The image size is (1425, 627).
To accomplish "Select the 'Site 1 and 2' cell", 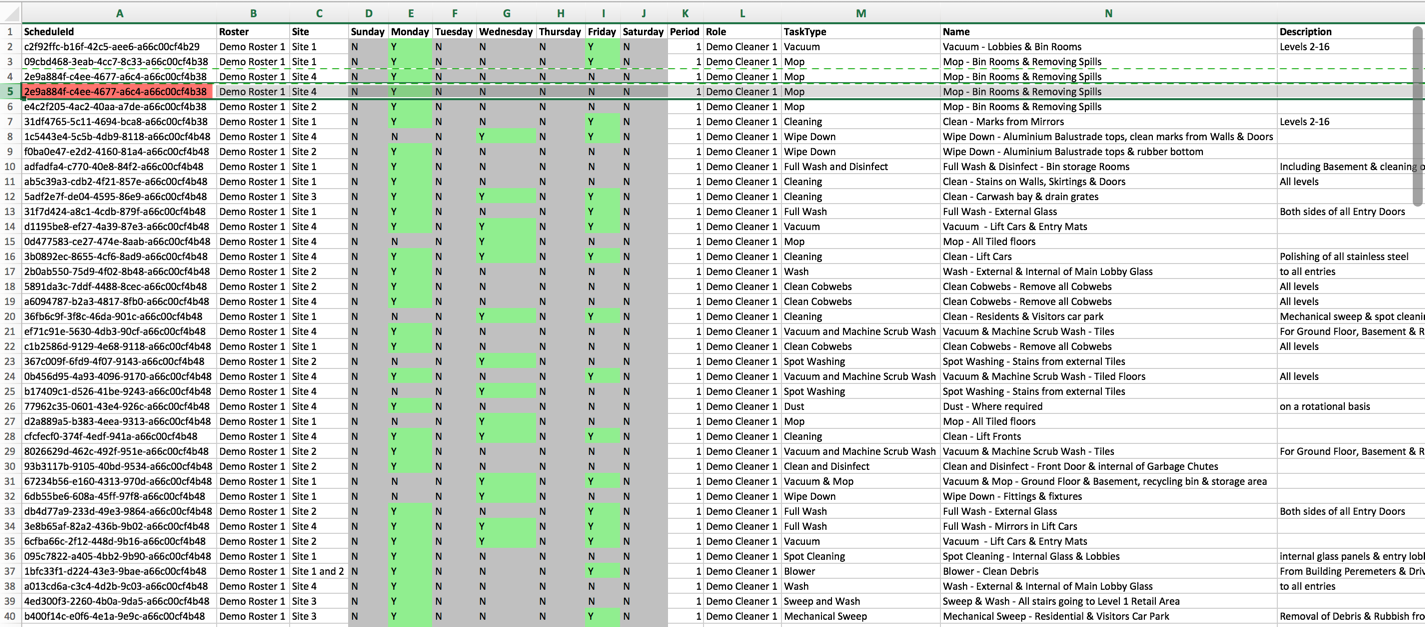I will [x=318, y=571].
